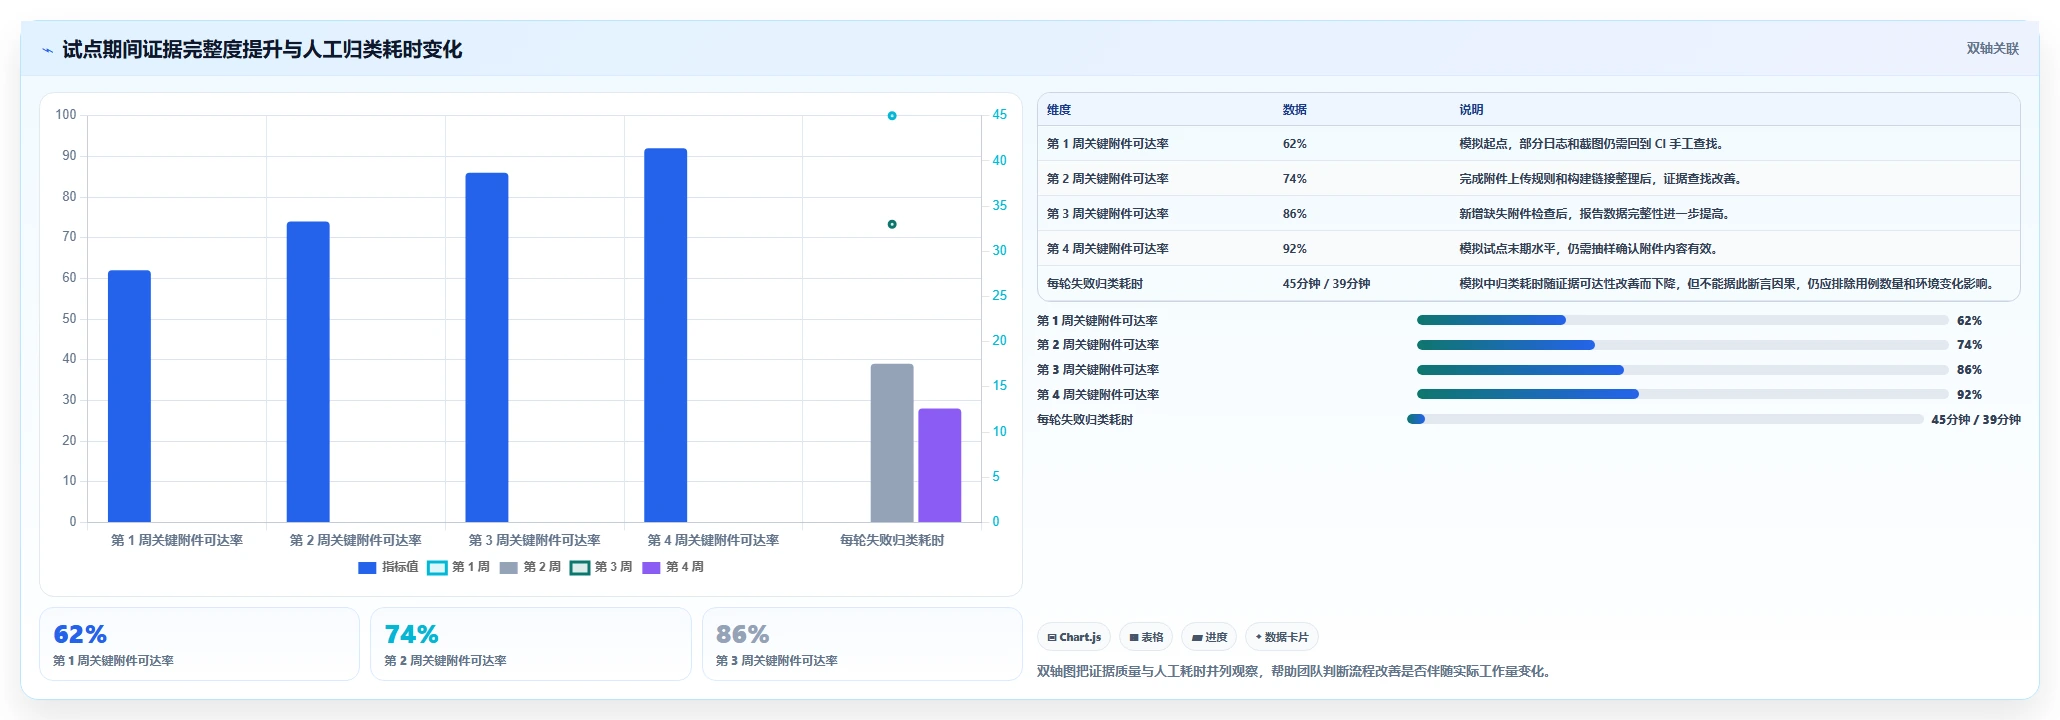This screenshot has width=2060, height=720.
Task: Click left-axis tick value 70
Action: tap(69, 237)
